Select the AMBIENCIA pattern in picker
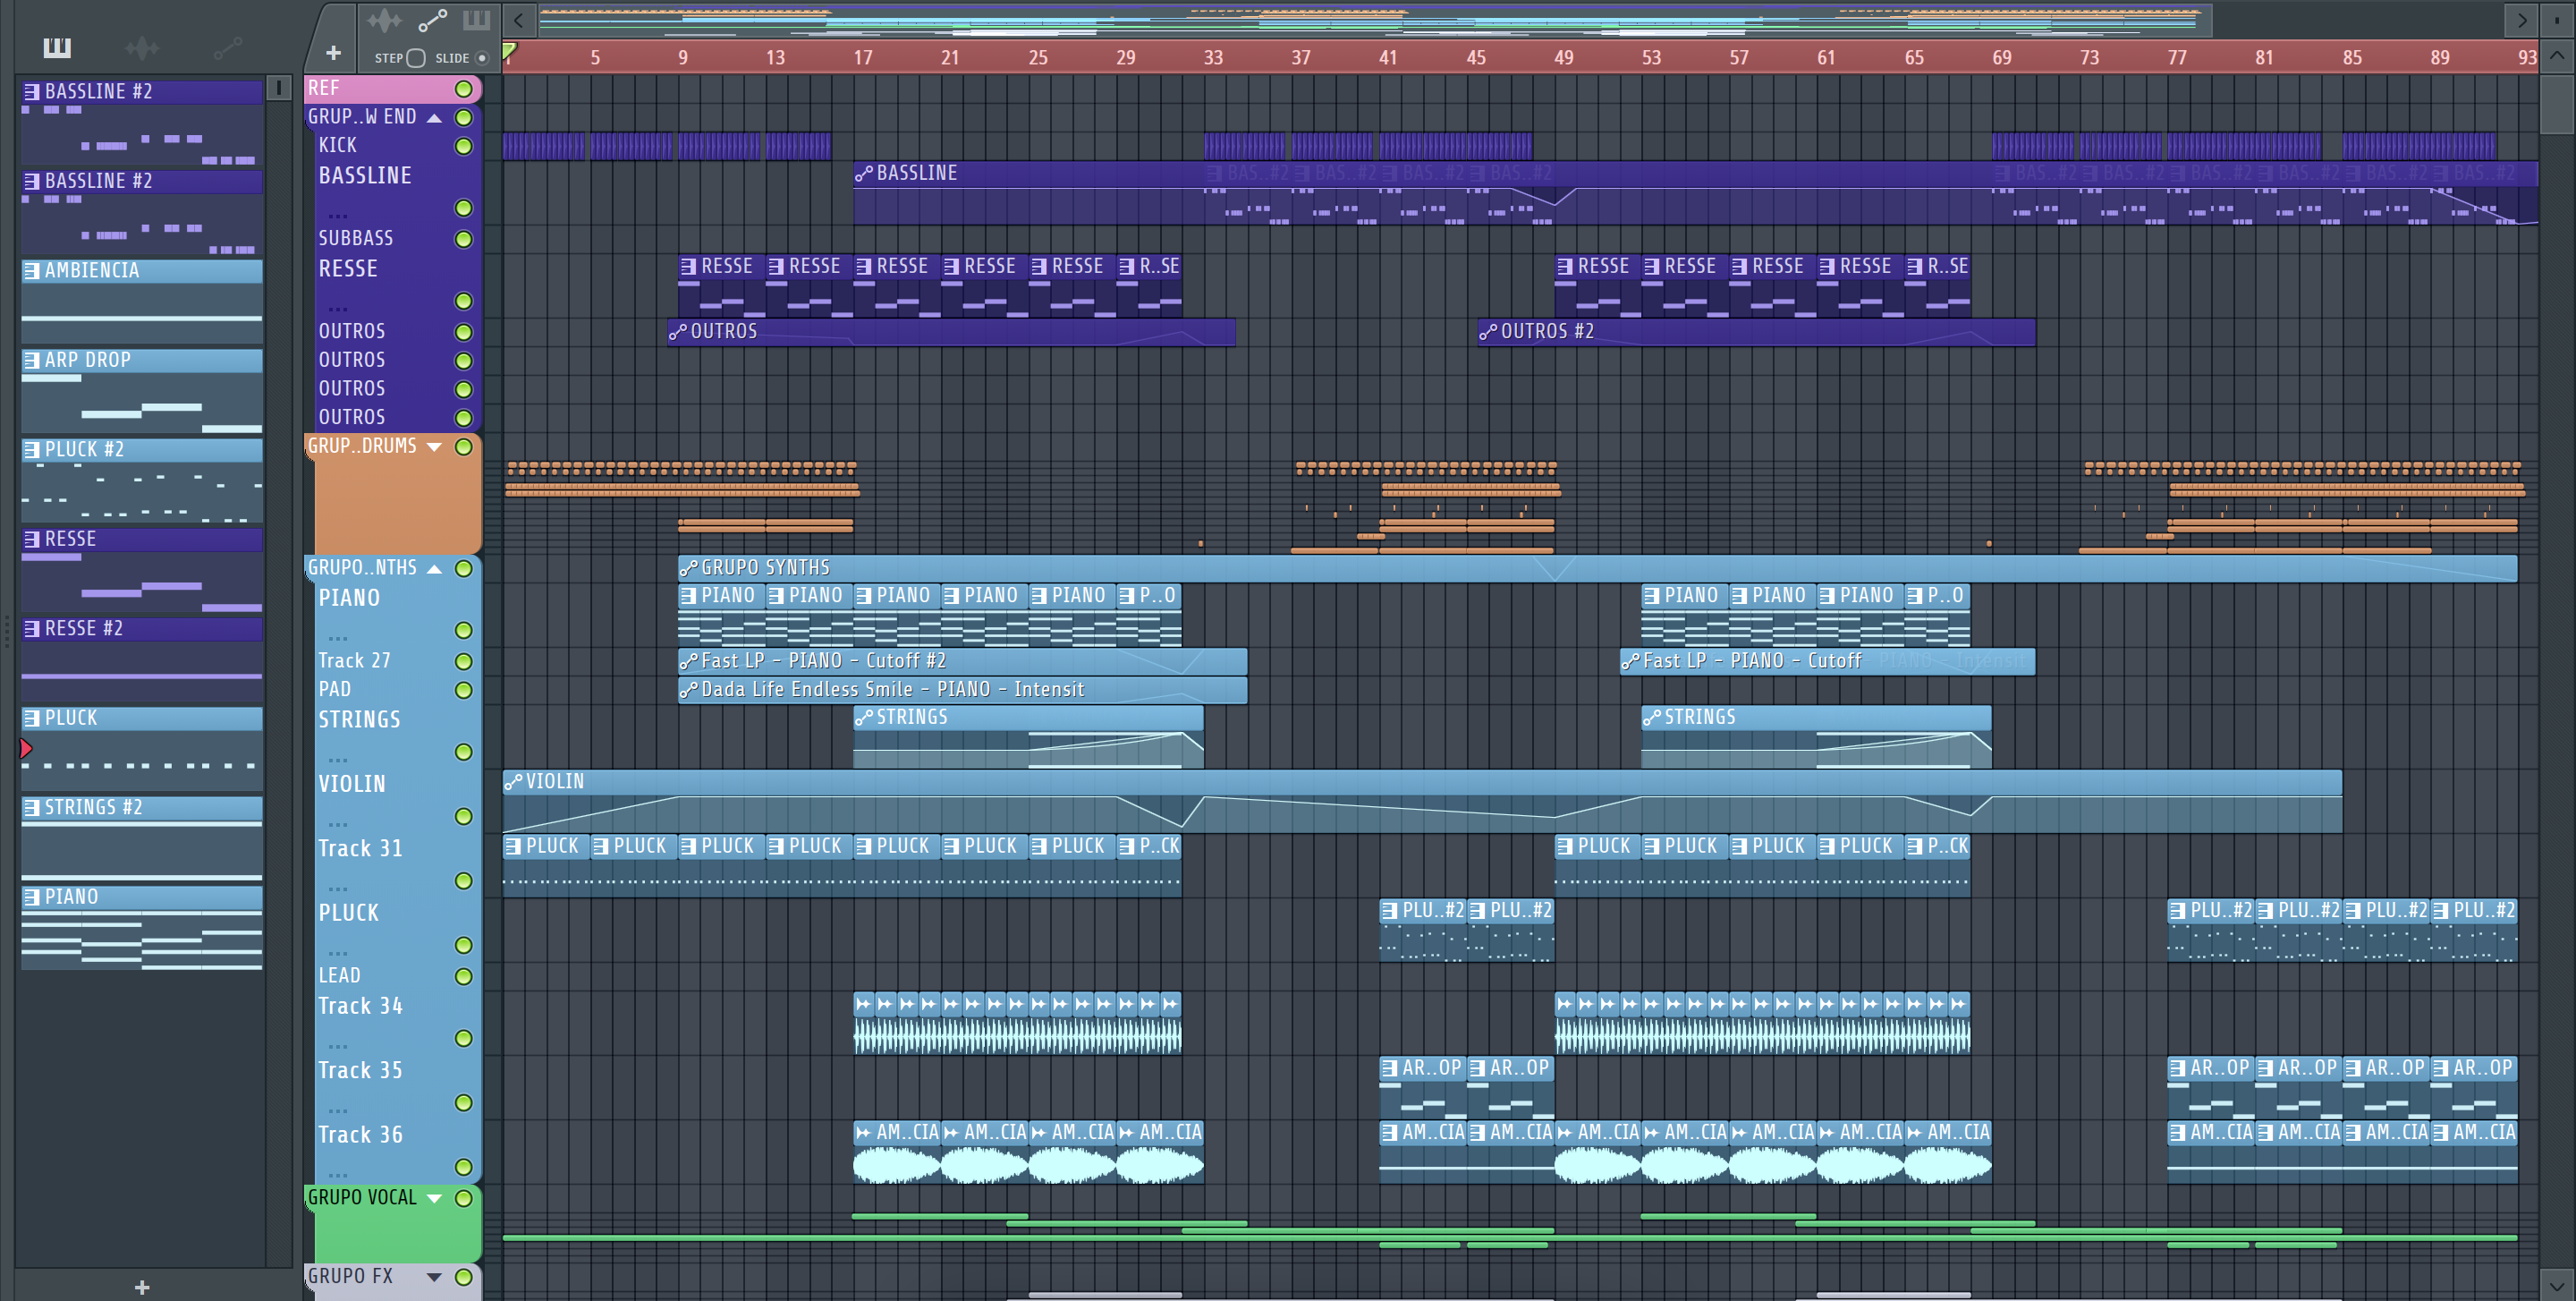This screenshot has height=1301, width=2576. 142,301
